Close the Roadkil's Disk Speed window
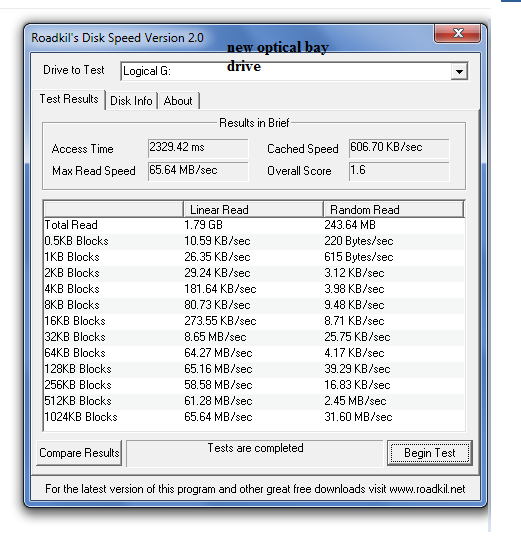521x545 pixels. pyautogui.click(x=458, y=34)
